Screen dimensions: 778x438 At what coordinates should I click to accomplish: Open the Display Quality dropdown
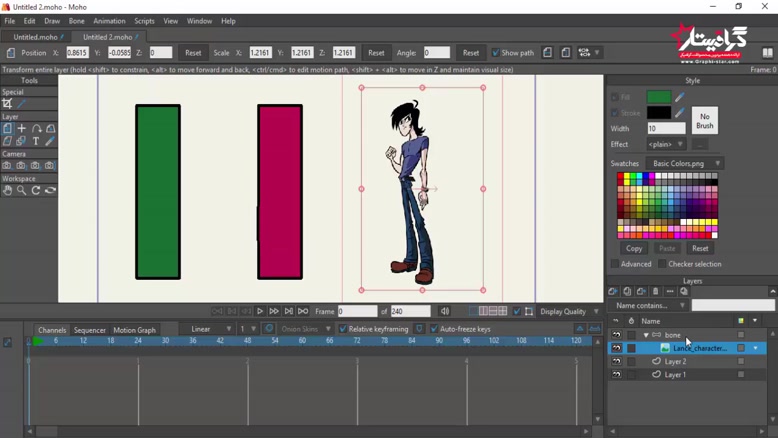click(x=569, y=311)
